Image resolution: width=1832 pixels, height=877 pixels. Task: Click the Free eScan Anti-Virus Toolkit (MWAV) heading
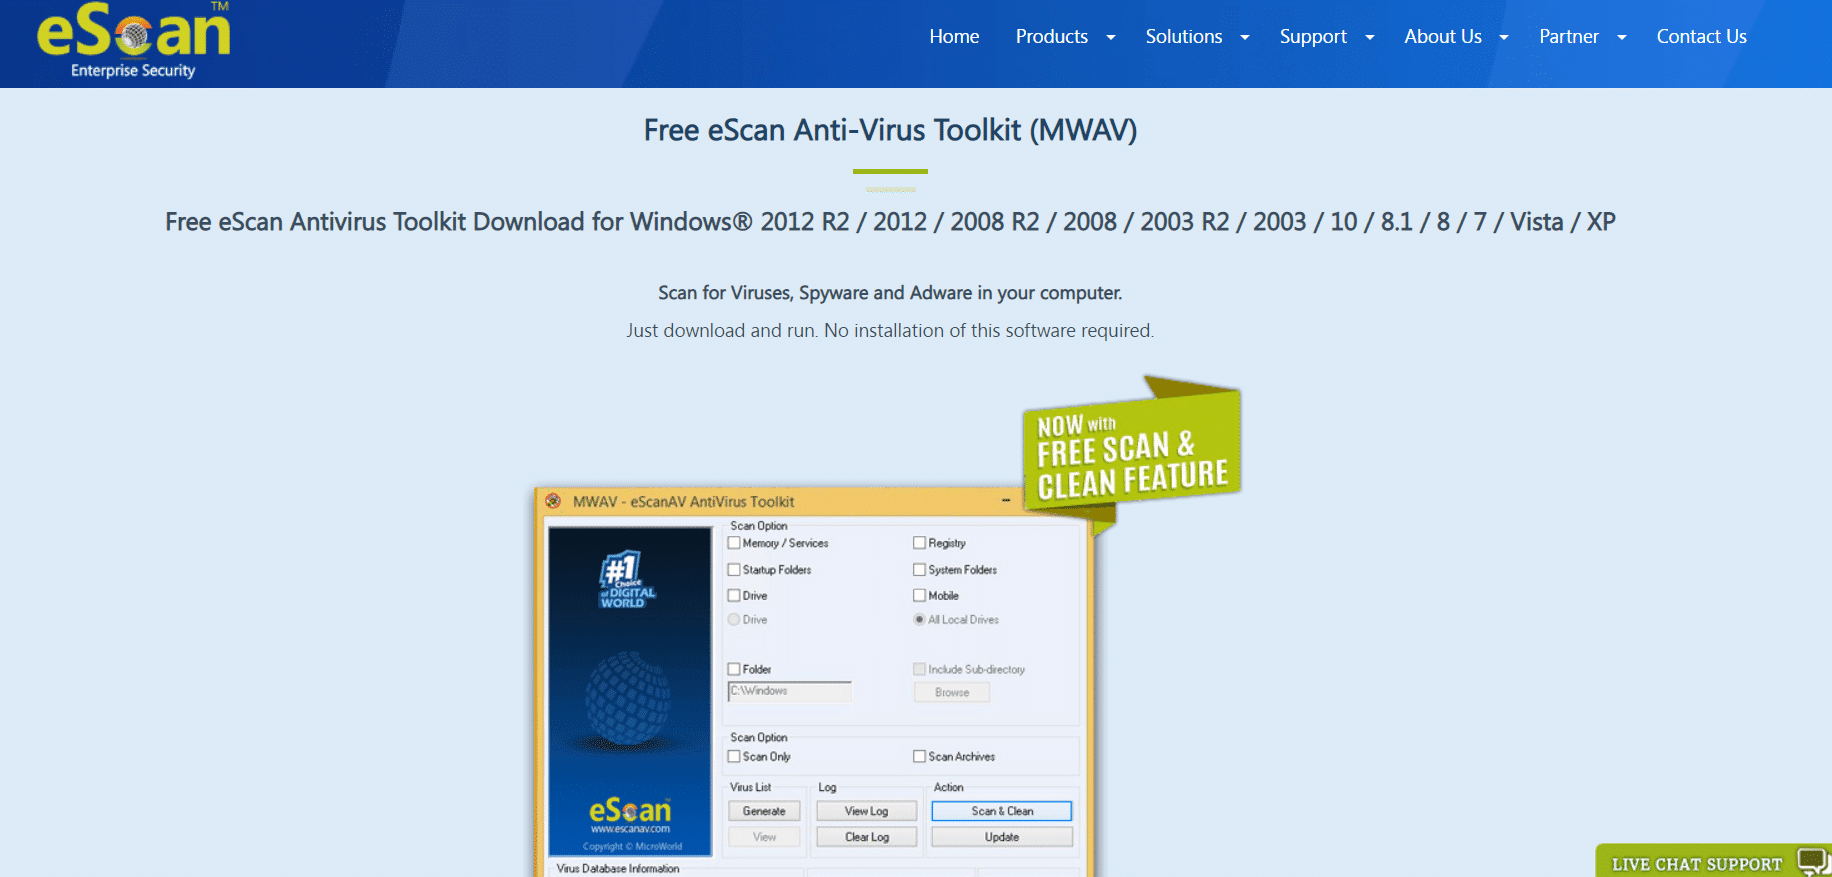(x=890, y=130)
